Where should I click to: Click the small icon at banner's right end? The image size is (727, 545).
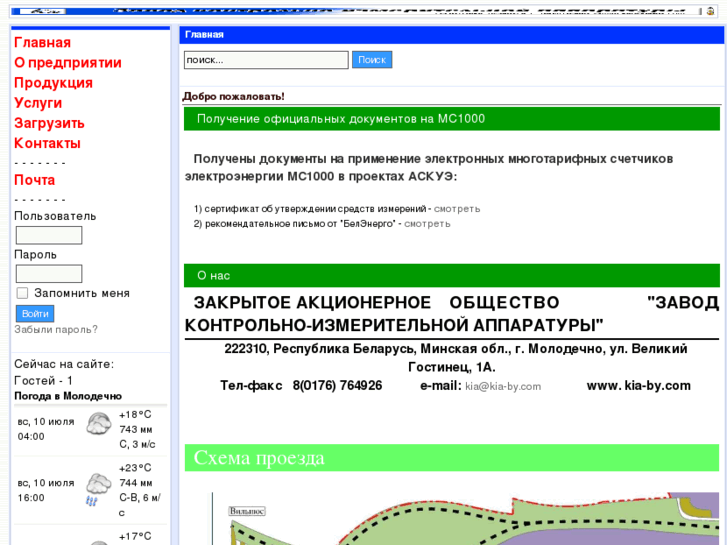tap(710, 11)
